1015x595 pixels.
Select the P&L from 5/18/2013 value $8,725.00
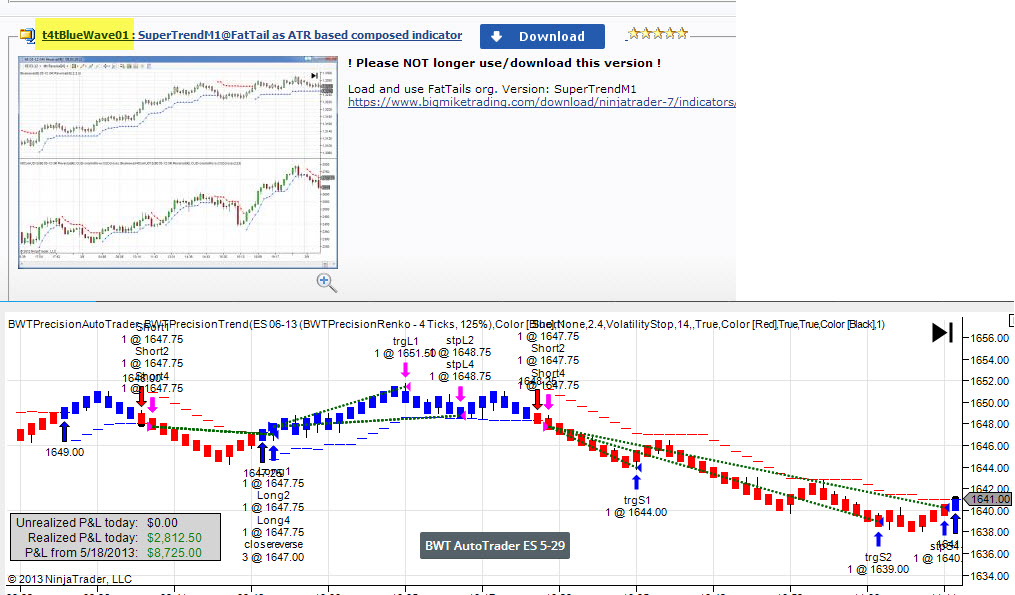tap(174, 553)
